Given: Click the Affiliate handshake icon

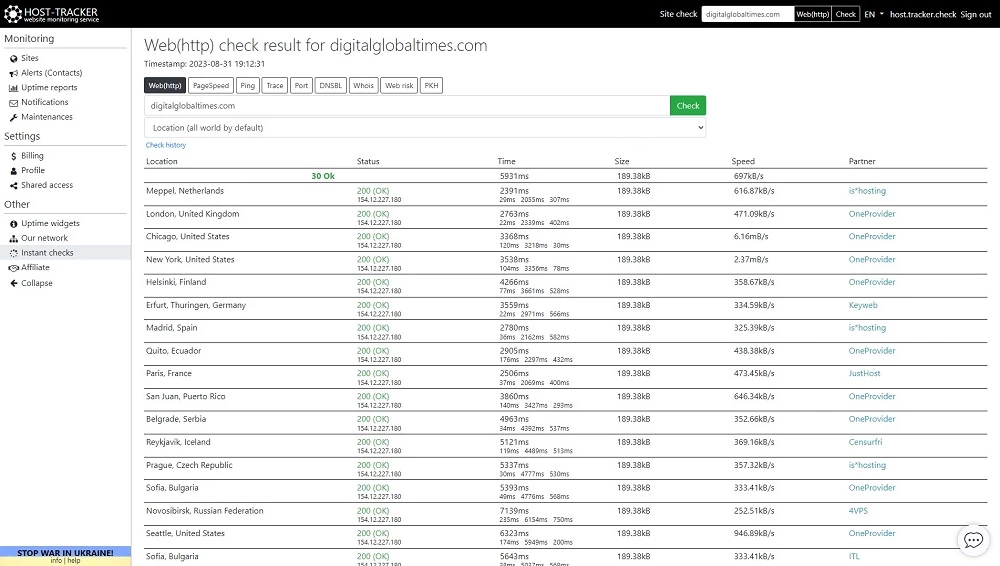Looking at the screenshot, I should (13, 268).
